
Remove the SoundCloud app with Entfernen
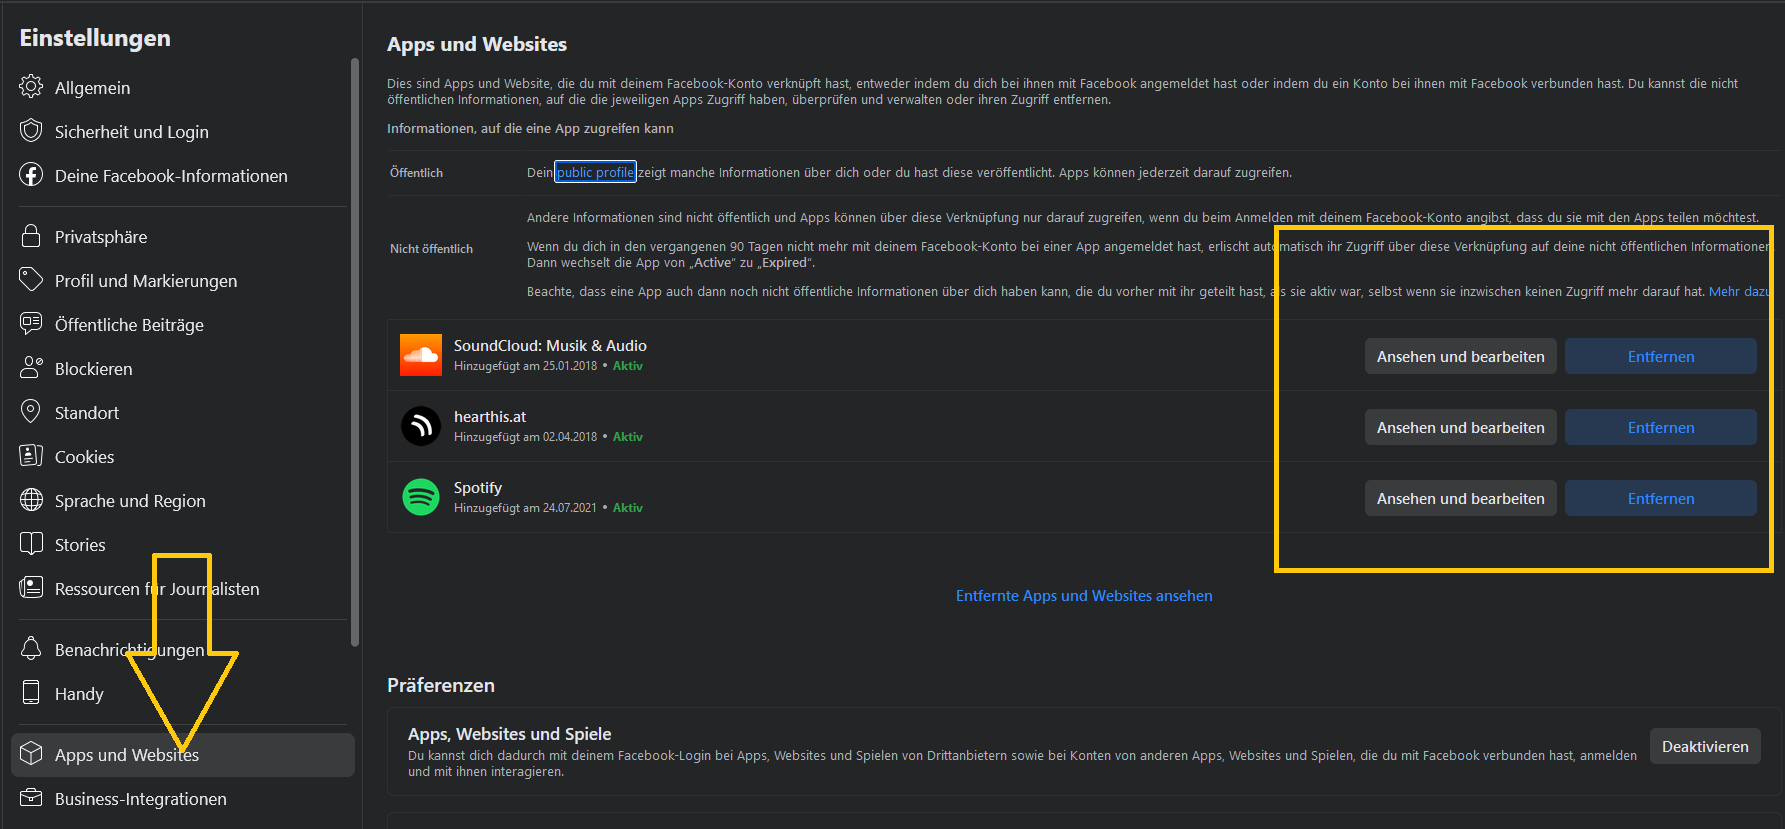1660,357
